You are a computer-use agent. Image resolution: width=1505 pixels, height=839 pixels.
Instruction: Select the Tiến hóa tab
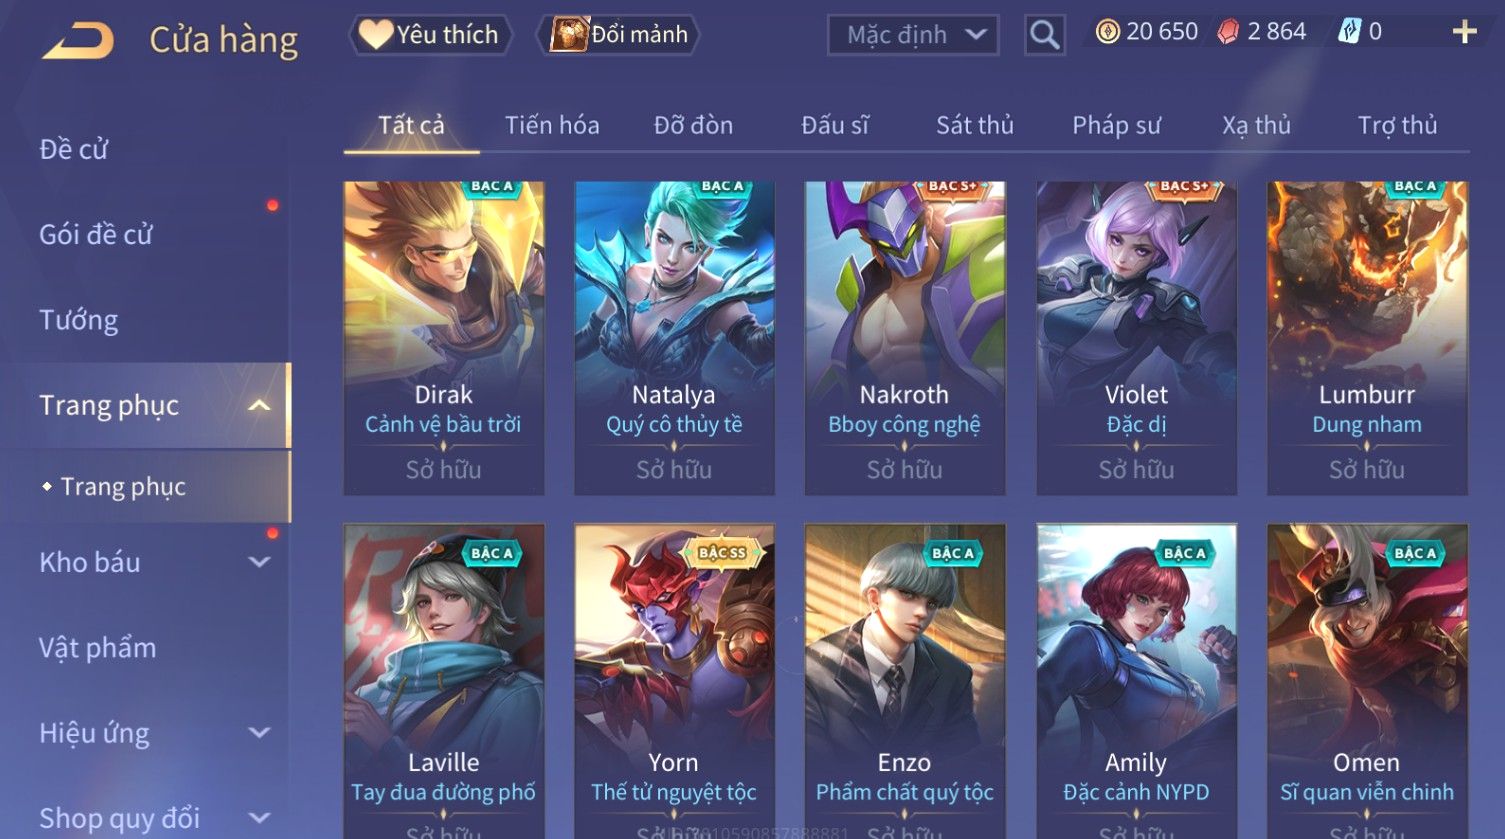coord(552,125)
